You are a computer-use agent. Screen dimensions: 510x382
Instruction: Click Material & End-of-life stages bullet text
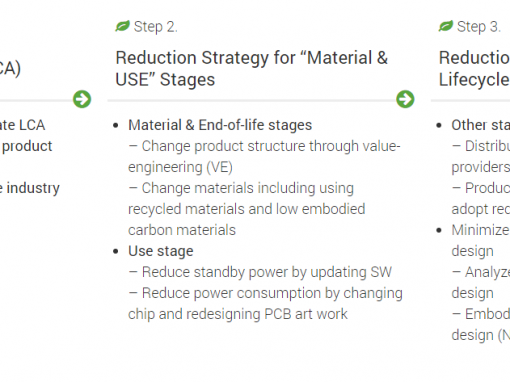click(220, 125)
